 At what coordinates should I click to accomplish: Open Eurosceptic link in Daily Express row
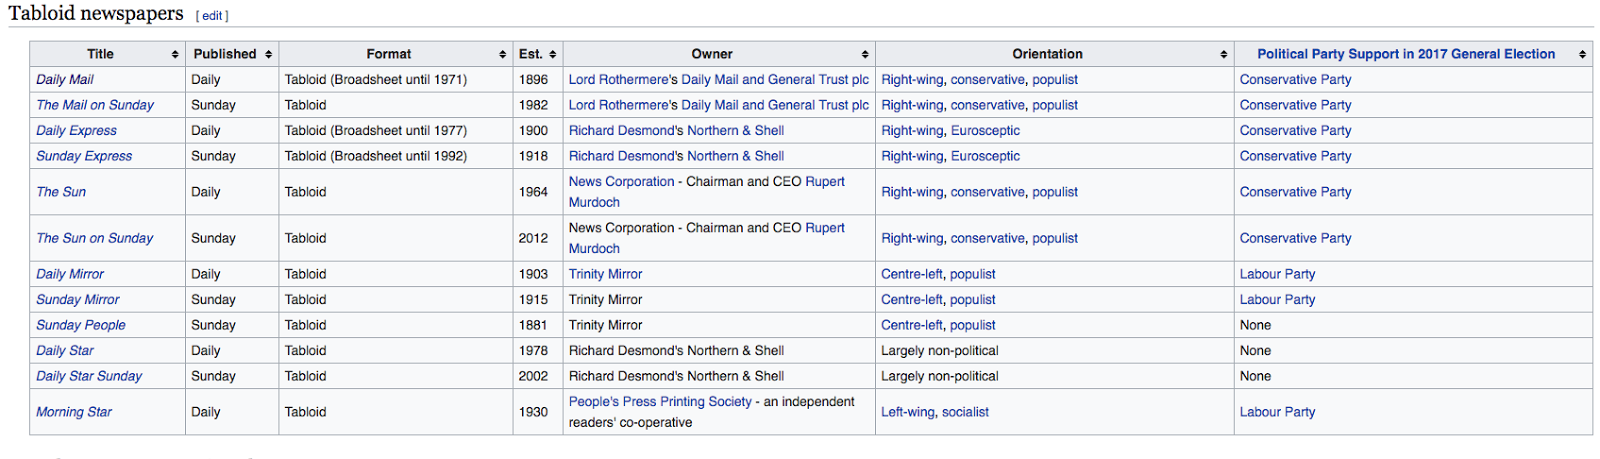(985, 131)
